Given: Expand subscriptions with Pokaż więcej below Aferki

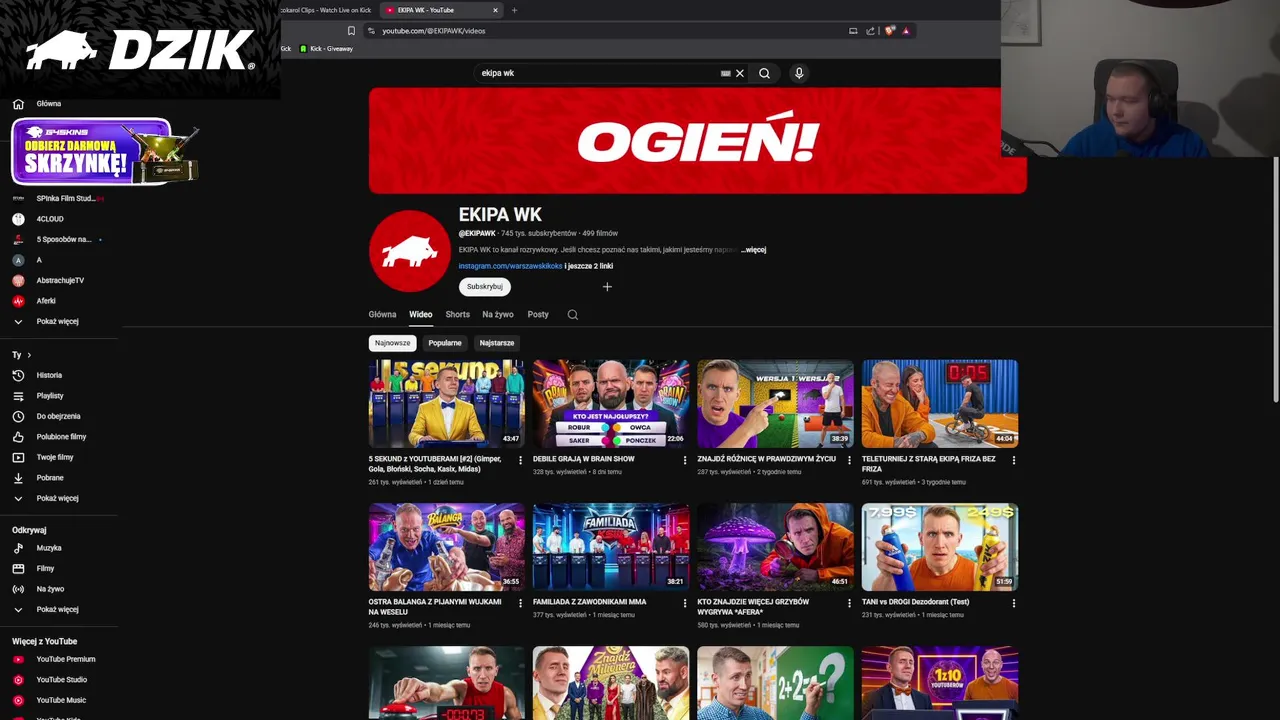Looking at the screenshot, I should click(57, 321).
